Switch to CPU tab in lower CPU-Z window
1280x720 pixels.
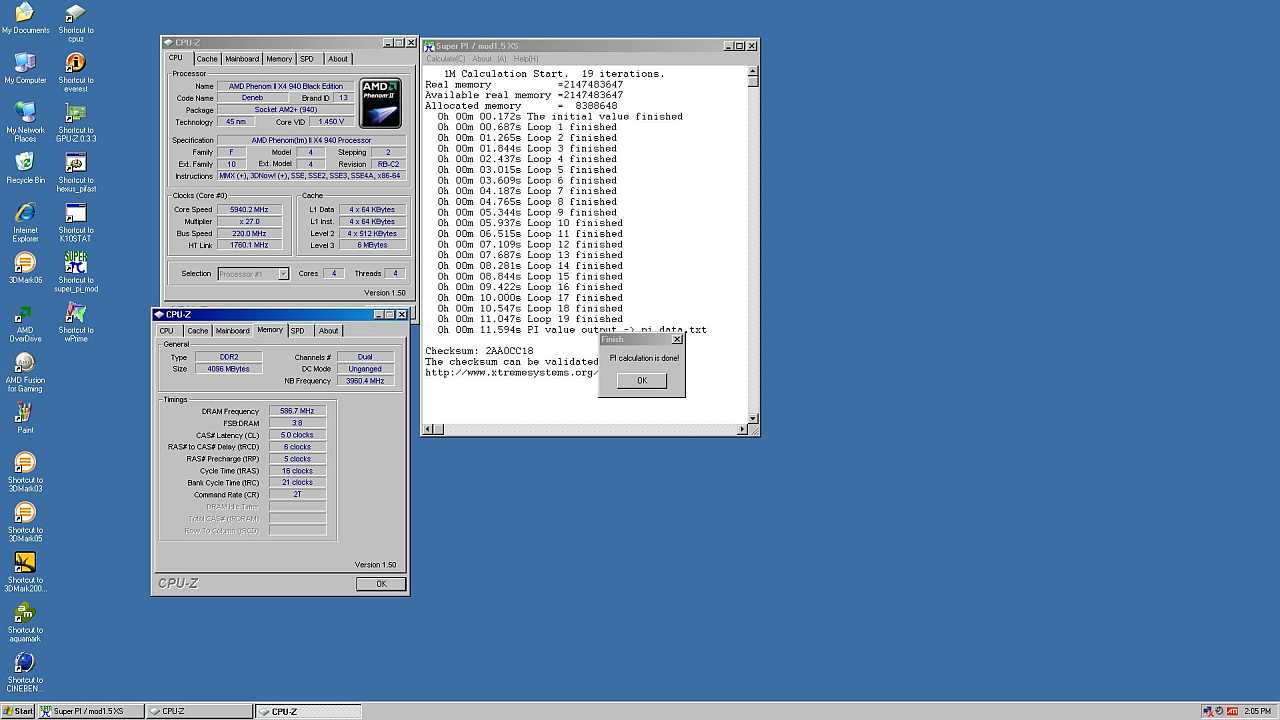point(166,331)
